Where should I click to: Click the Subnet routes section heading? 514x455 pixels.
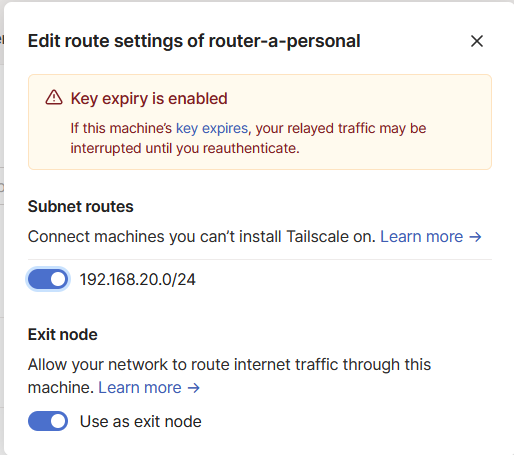tap(81, 206)
